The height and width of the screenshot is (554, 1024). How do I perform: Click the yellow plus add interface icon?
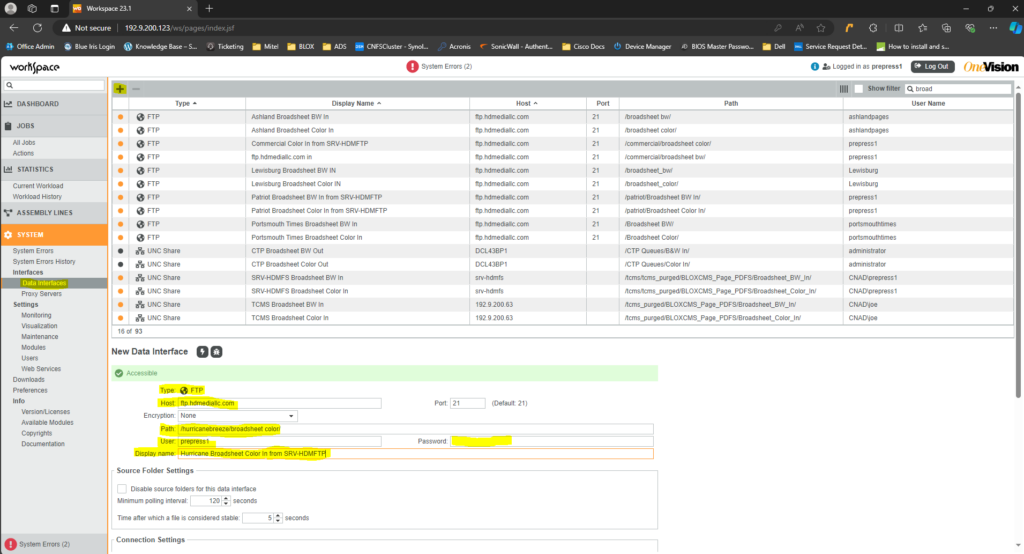pyautogui.click(x=120, y=89)
